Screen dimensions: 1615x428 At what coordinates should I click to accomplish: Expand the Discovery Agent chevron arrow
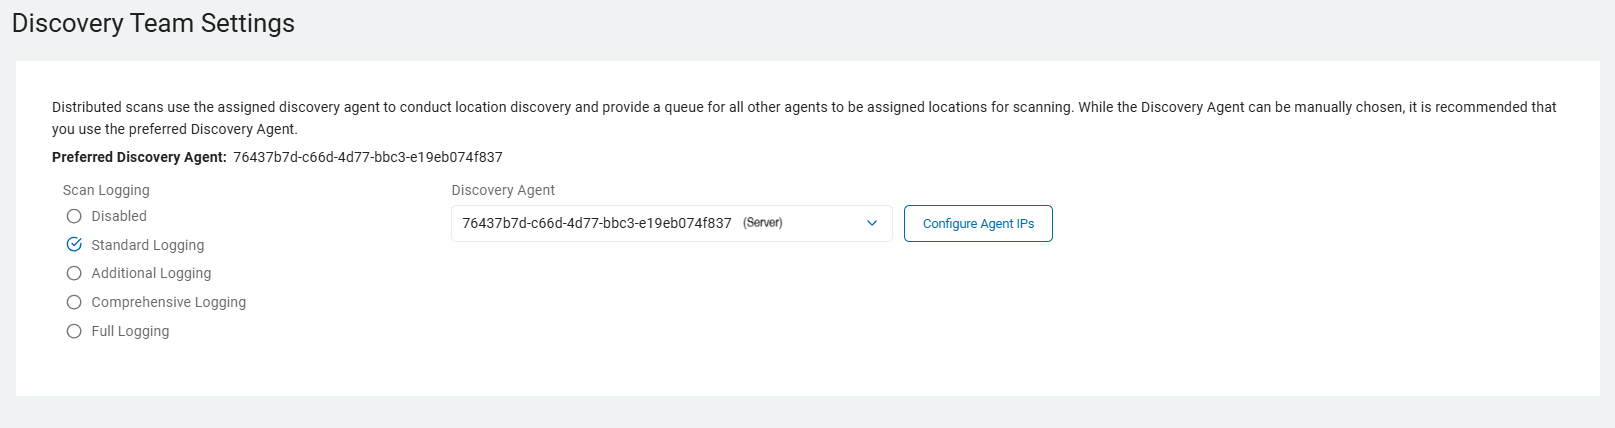tap(872, 223)
